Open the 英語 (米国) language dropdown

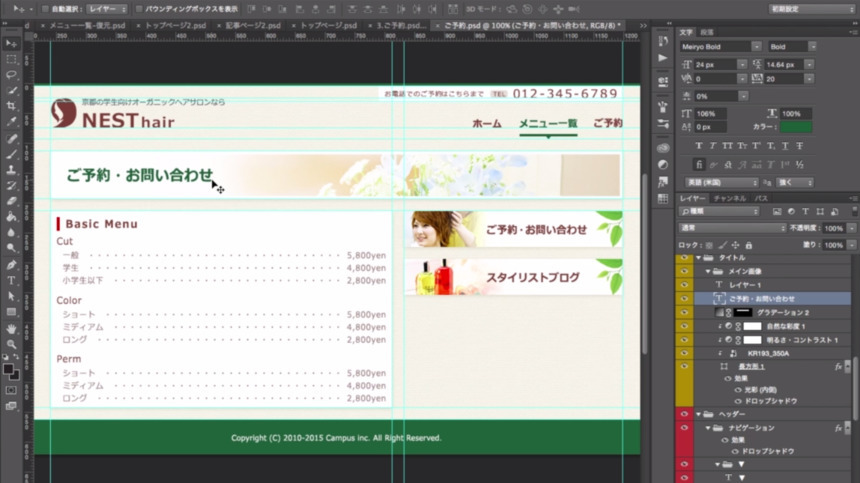[721, 183]
